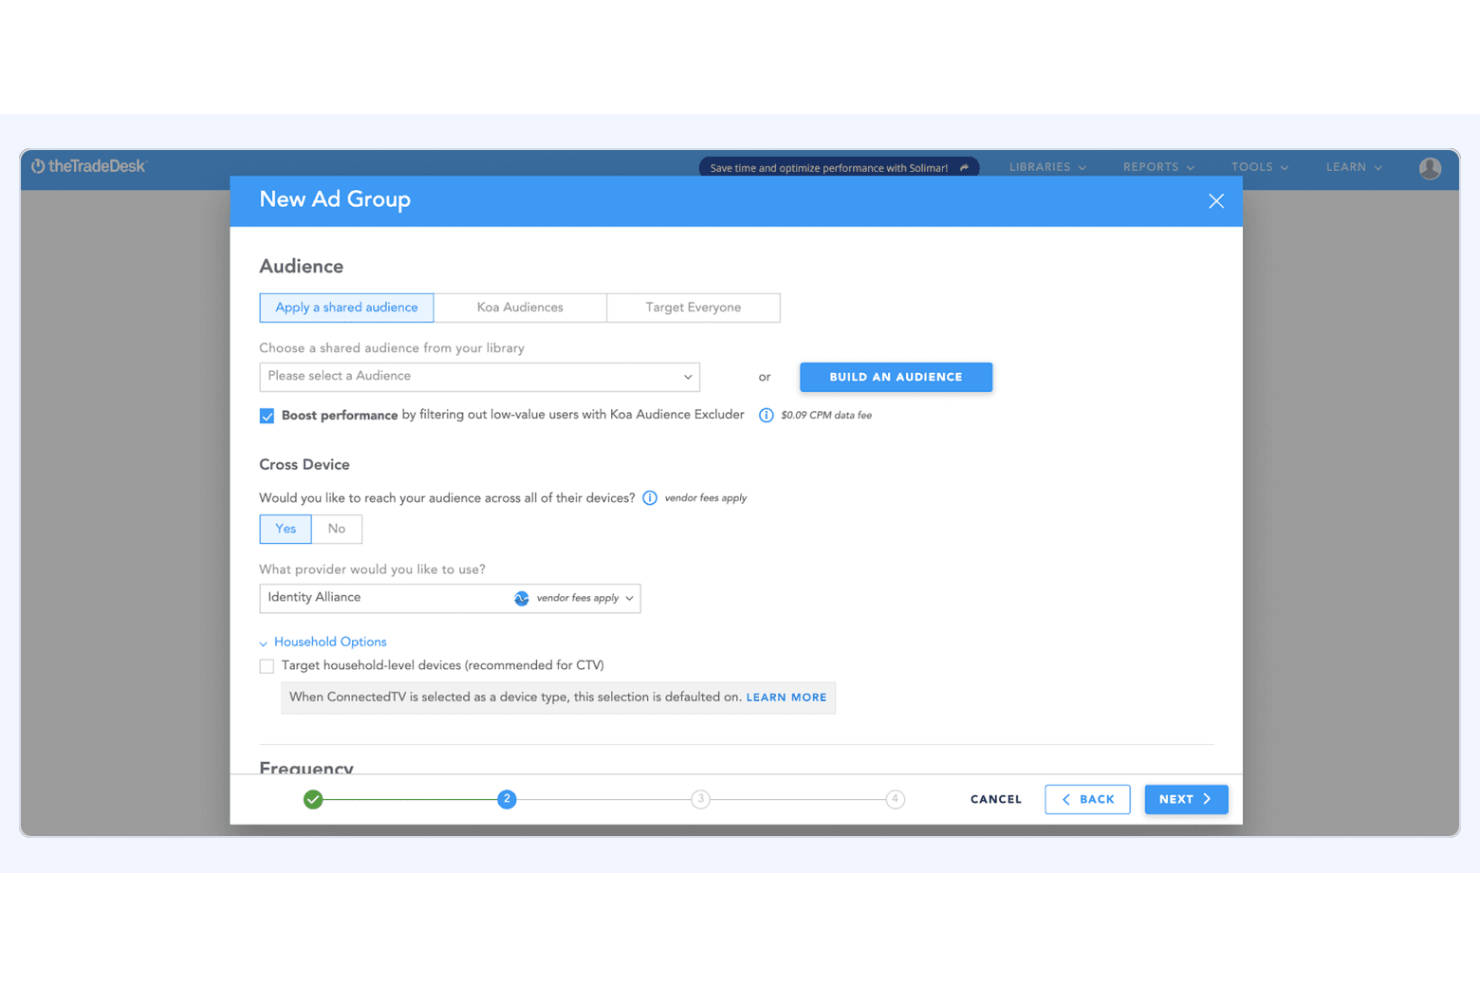Image resolution: width=1480 pixels, height=987 pixels.
Task: Close the New Ad Group dialog
Action: (x=1216, y=201)
